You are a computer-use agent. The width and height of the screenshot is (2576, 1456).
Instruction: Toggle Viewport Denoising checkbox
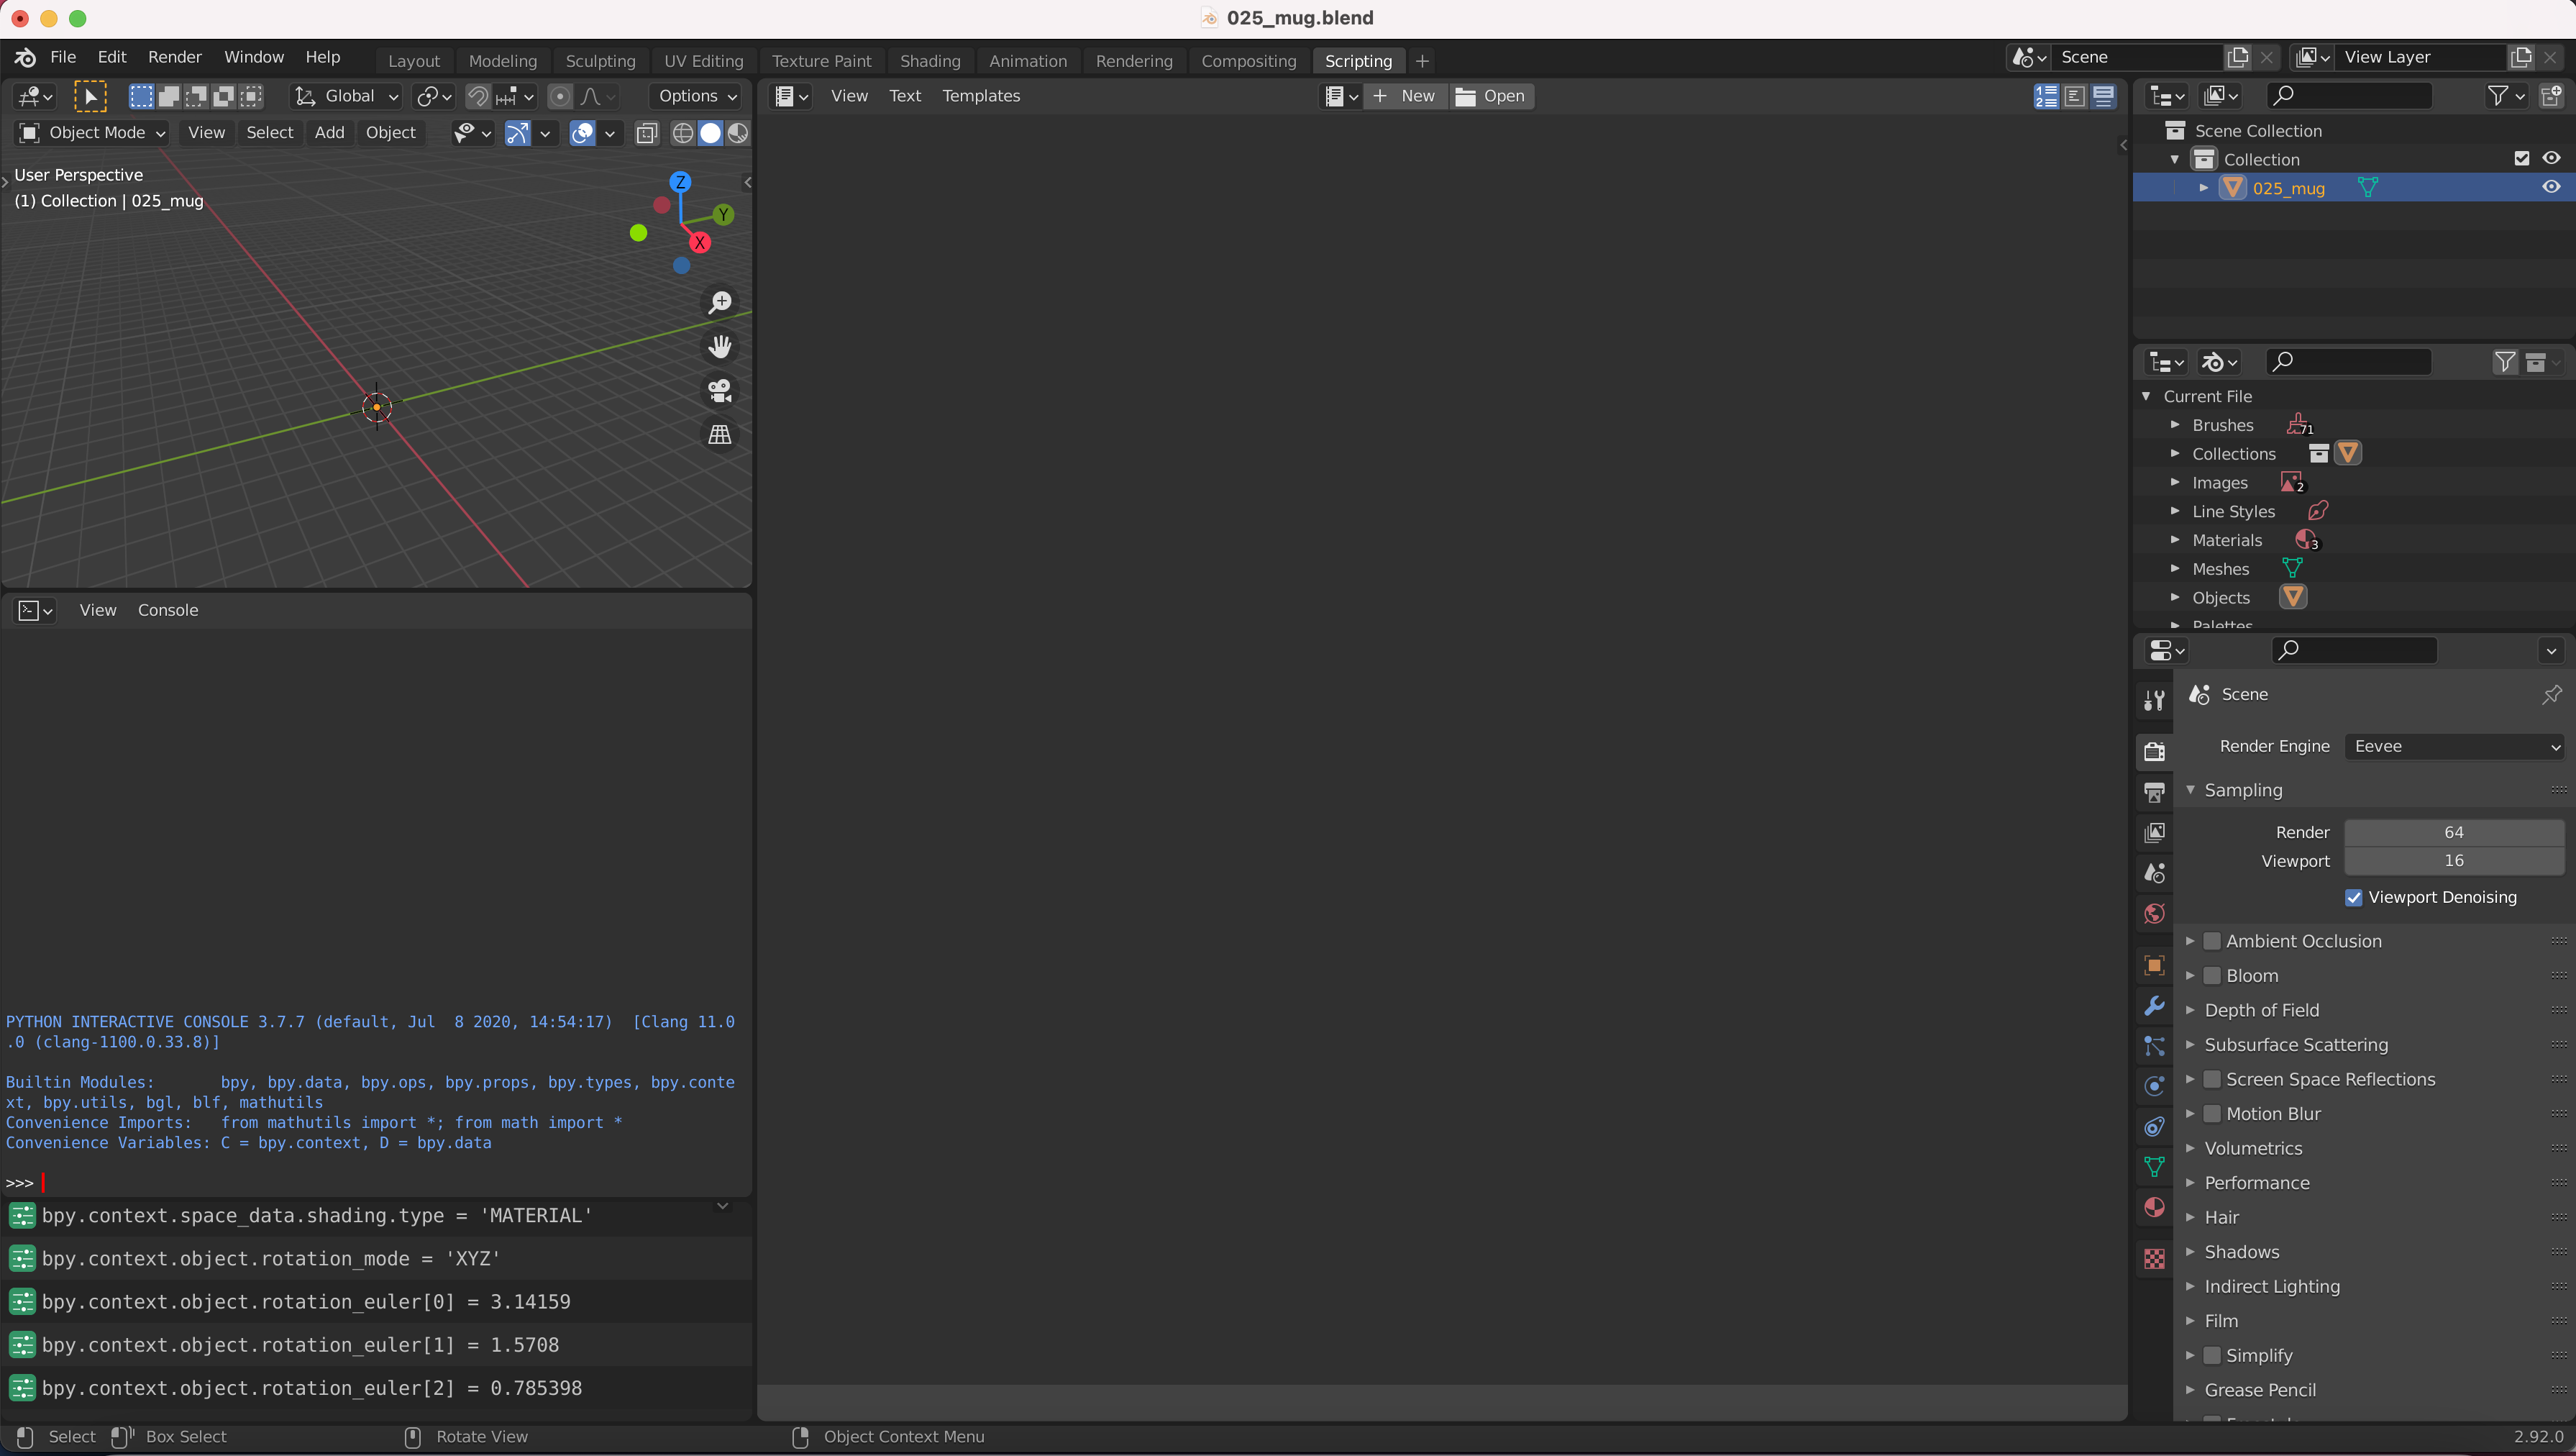(x=2353, y=897)
